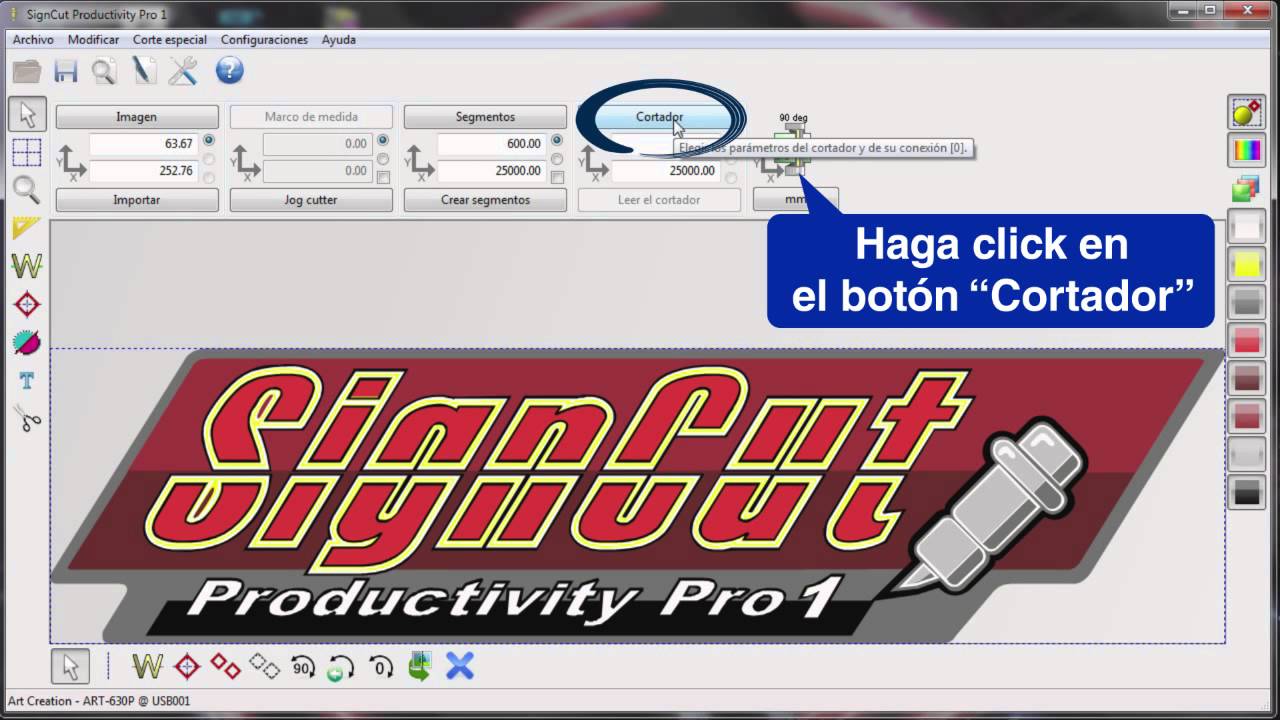Open preview with the page magnifier icon
This screenshot has height=720, width=1280.
point(104,71)
